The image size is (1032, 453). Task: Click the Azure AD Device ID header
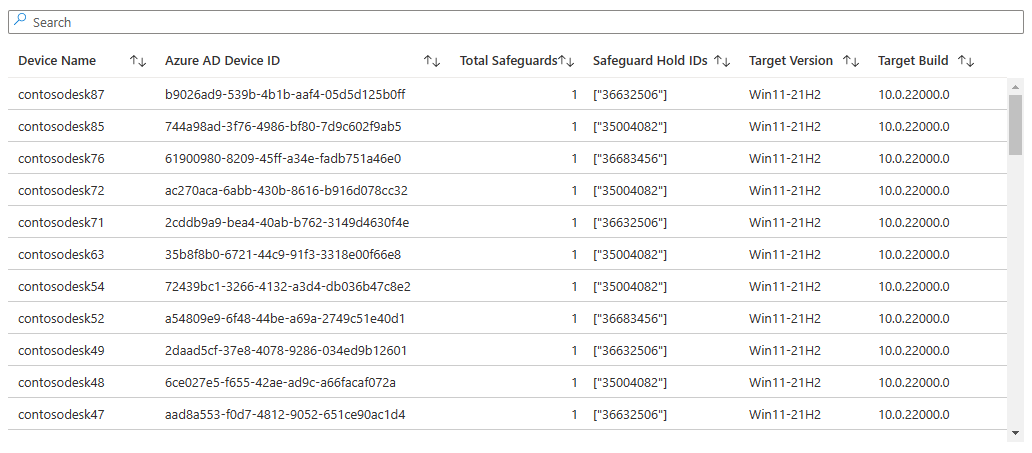coord(222,61)
